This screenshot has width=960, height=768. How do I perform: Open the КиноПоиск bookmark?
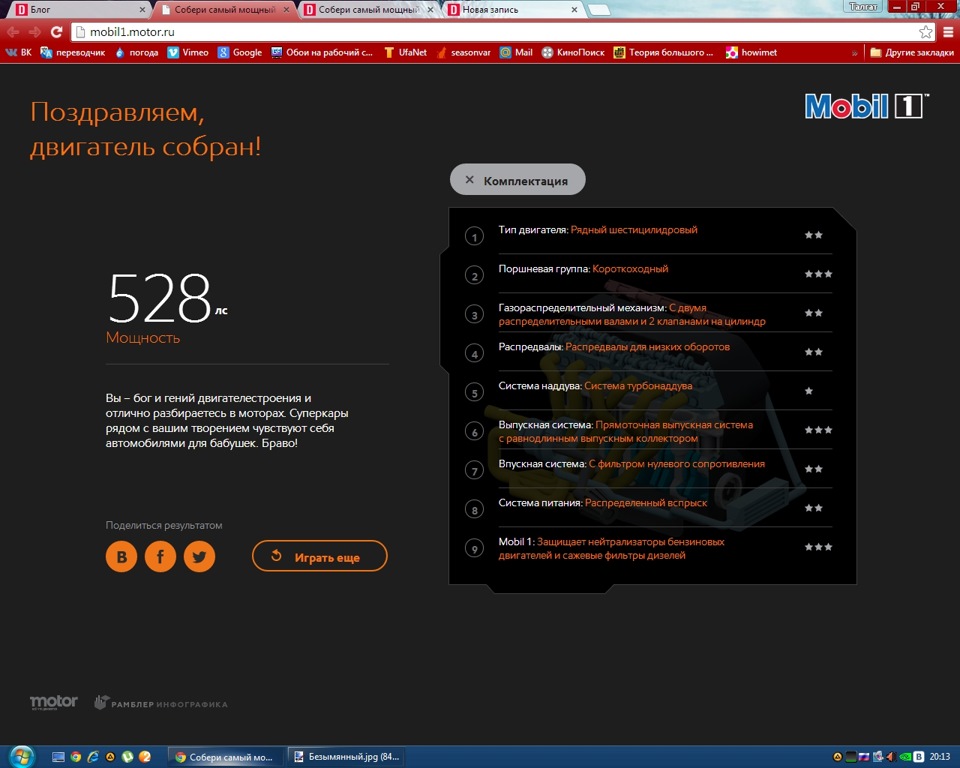pyautogui.click(x=573, y=53)
